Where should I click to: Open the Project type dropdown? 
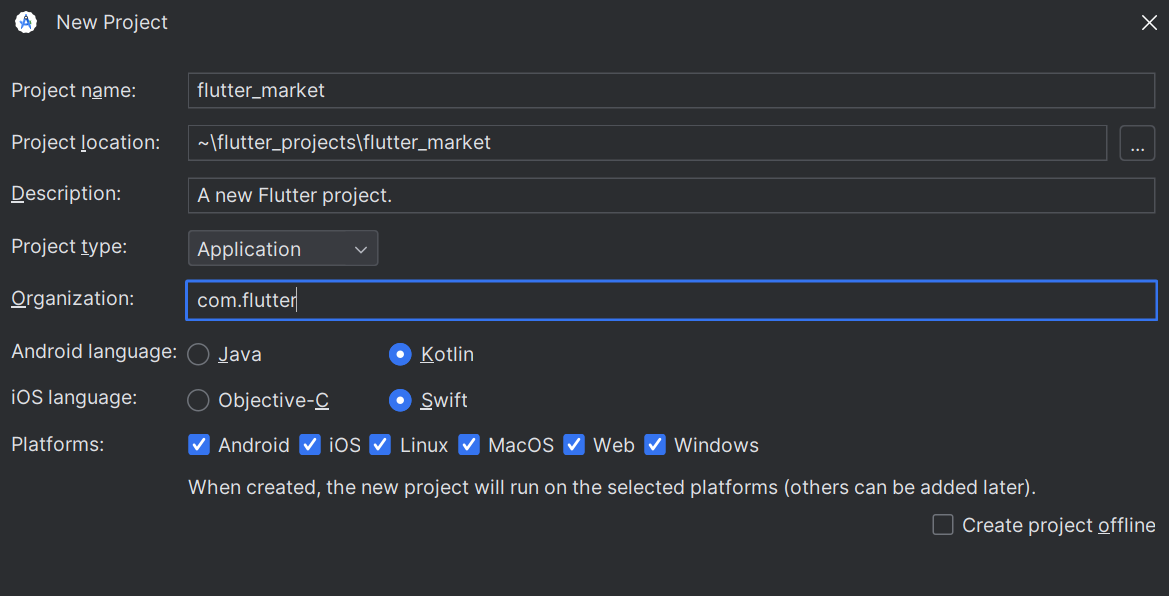click(283, 248)
